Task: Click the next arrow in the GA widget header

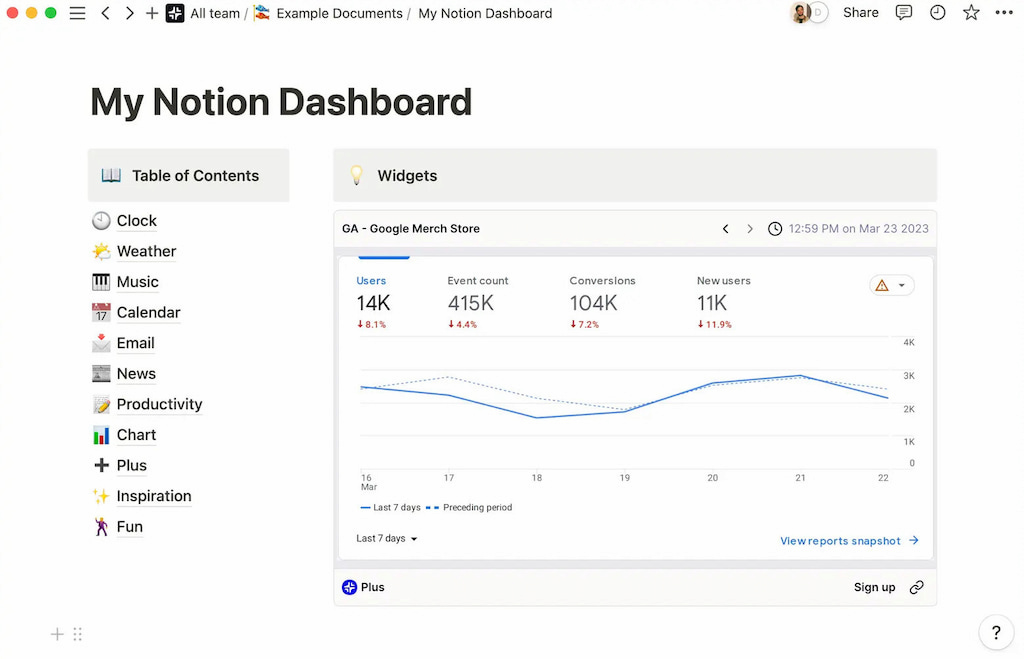Action: (x=750, y=228)
